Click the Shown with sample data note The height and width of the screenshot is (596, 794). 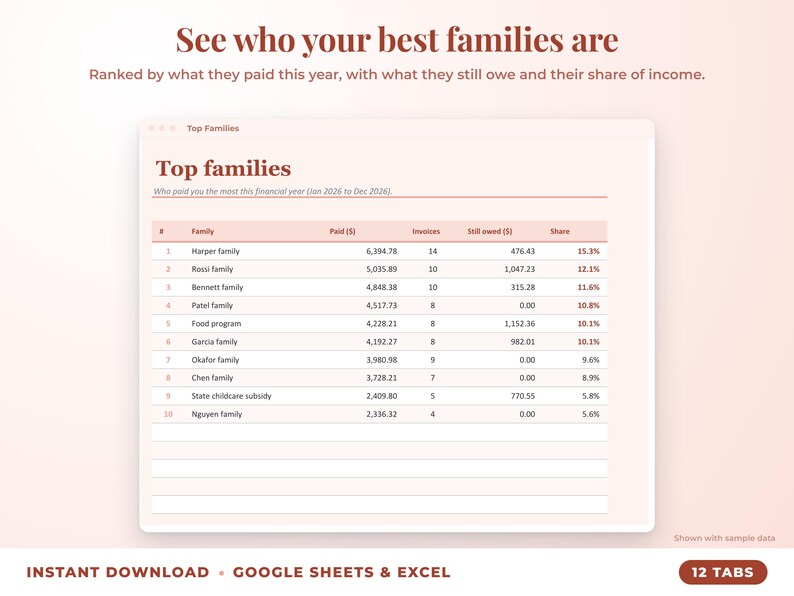[x=724, y=538]
